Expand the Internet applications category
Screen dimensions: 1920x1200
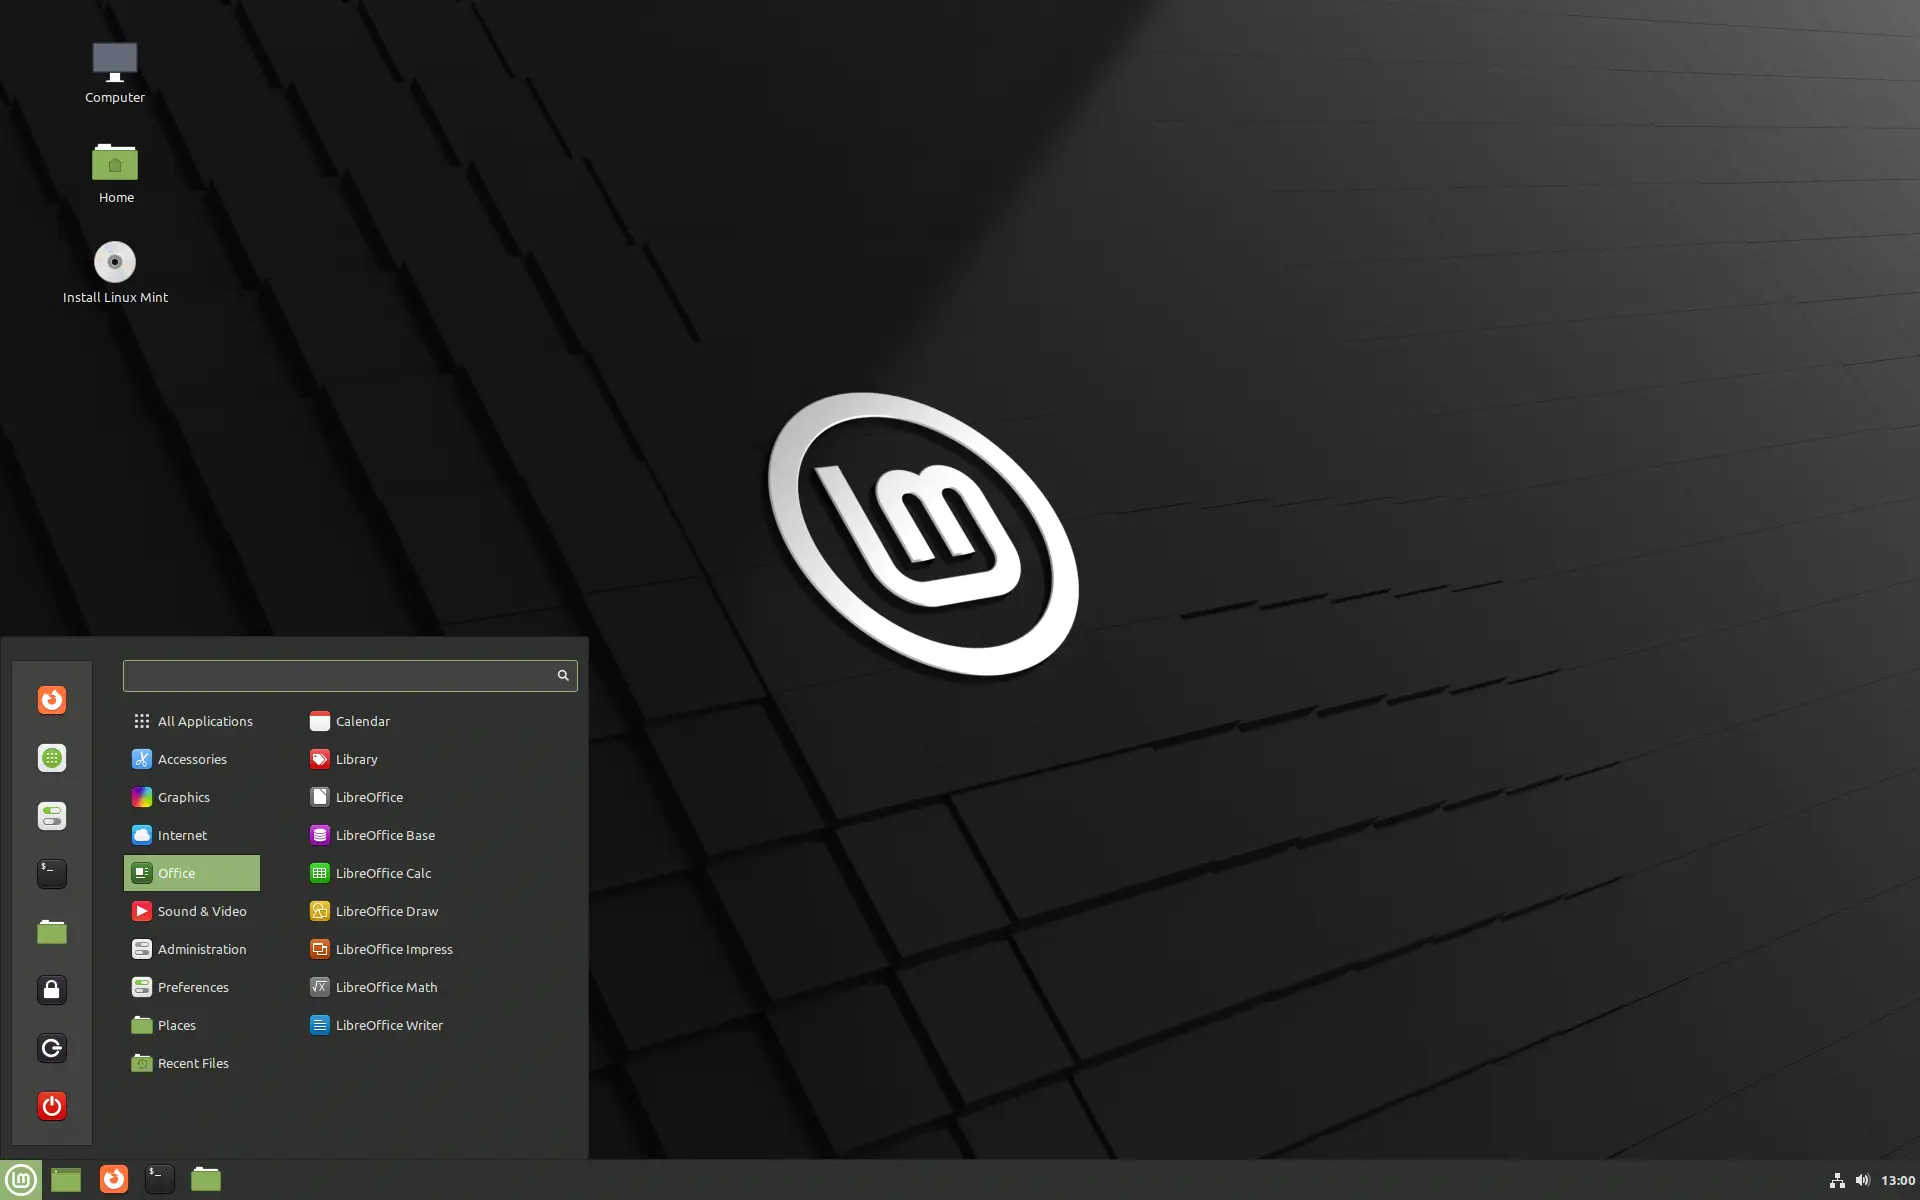[x=181, y=834]
